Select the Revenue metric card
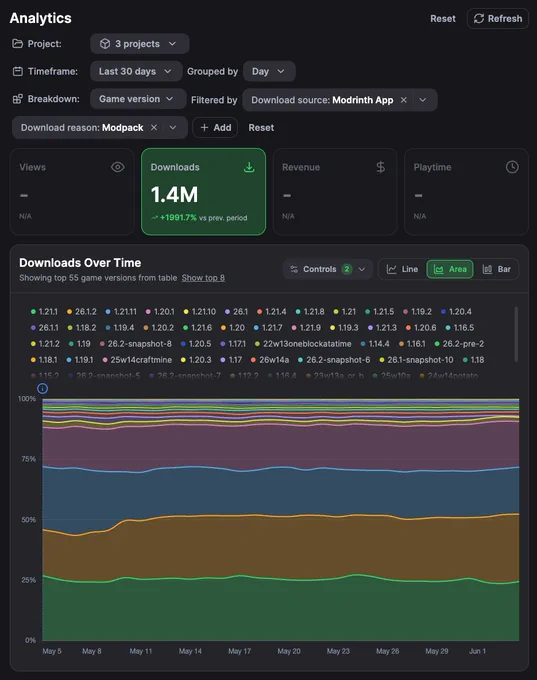Viewport: 537px width, 680px height. click(335, 192)
